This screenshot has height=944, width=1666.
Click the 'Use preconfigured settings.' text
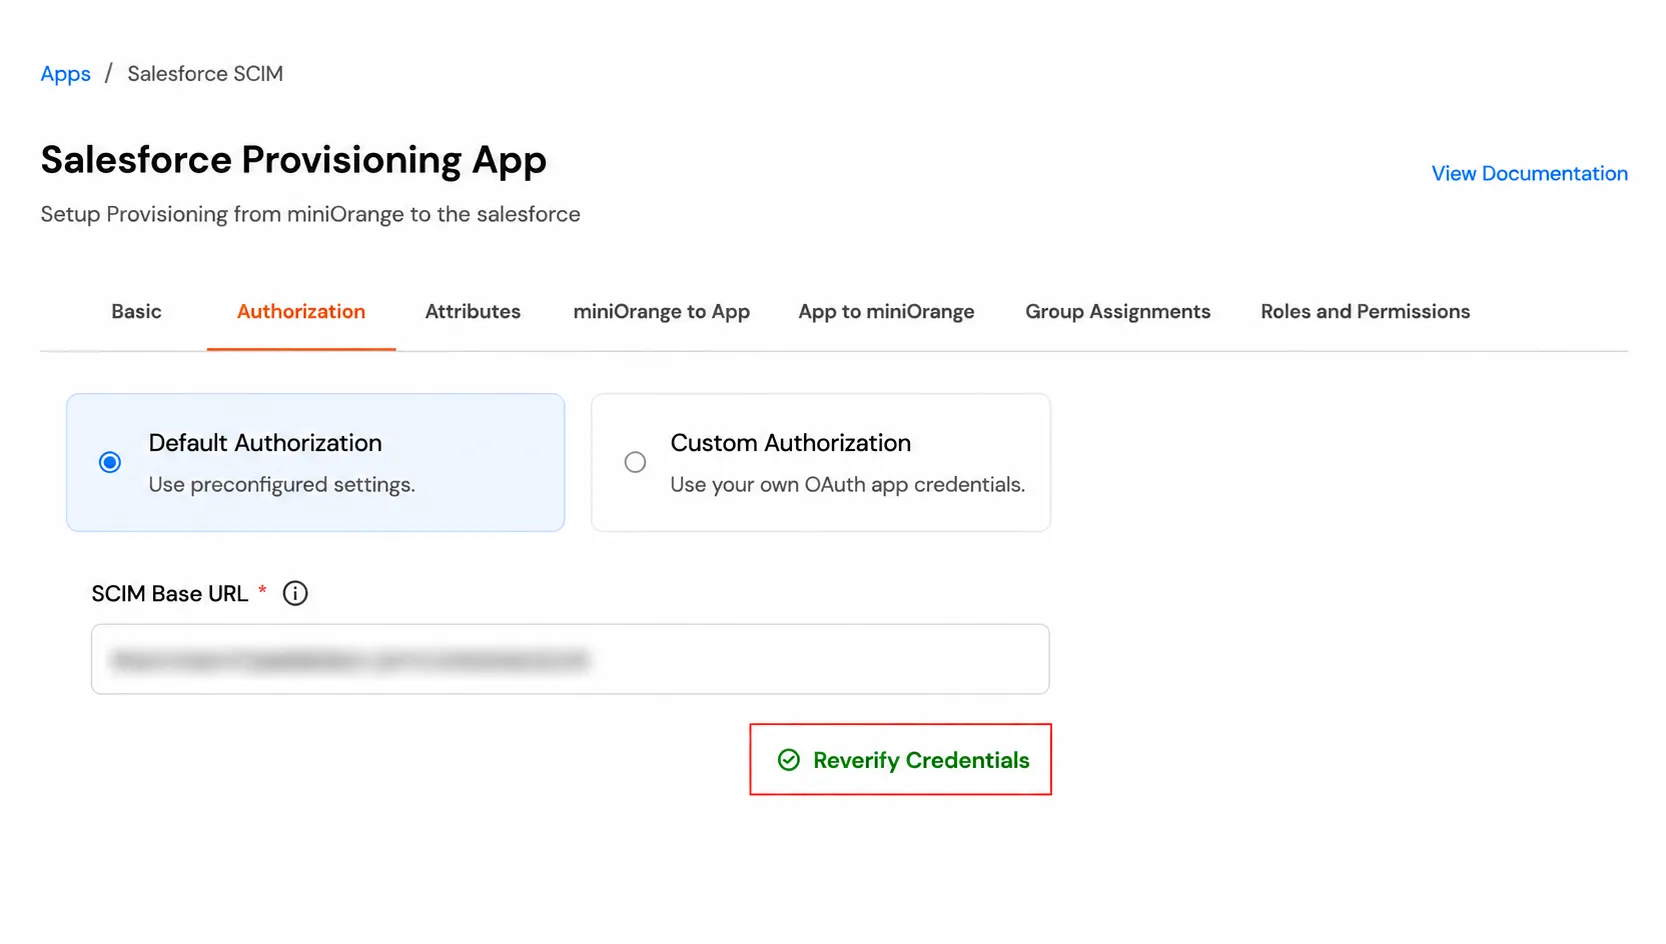(x=282, y=485)
